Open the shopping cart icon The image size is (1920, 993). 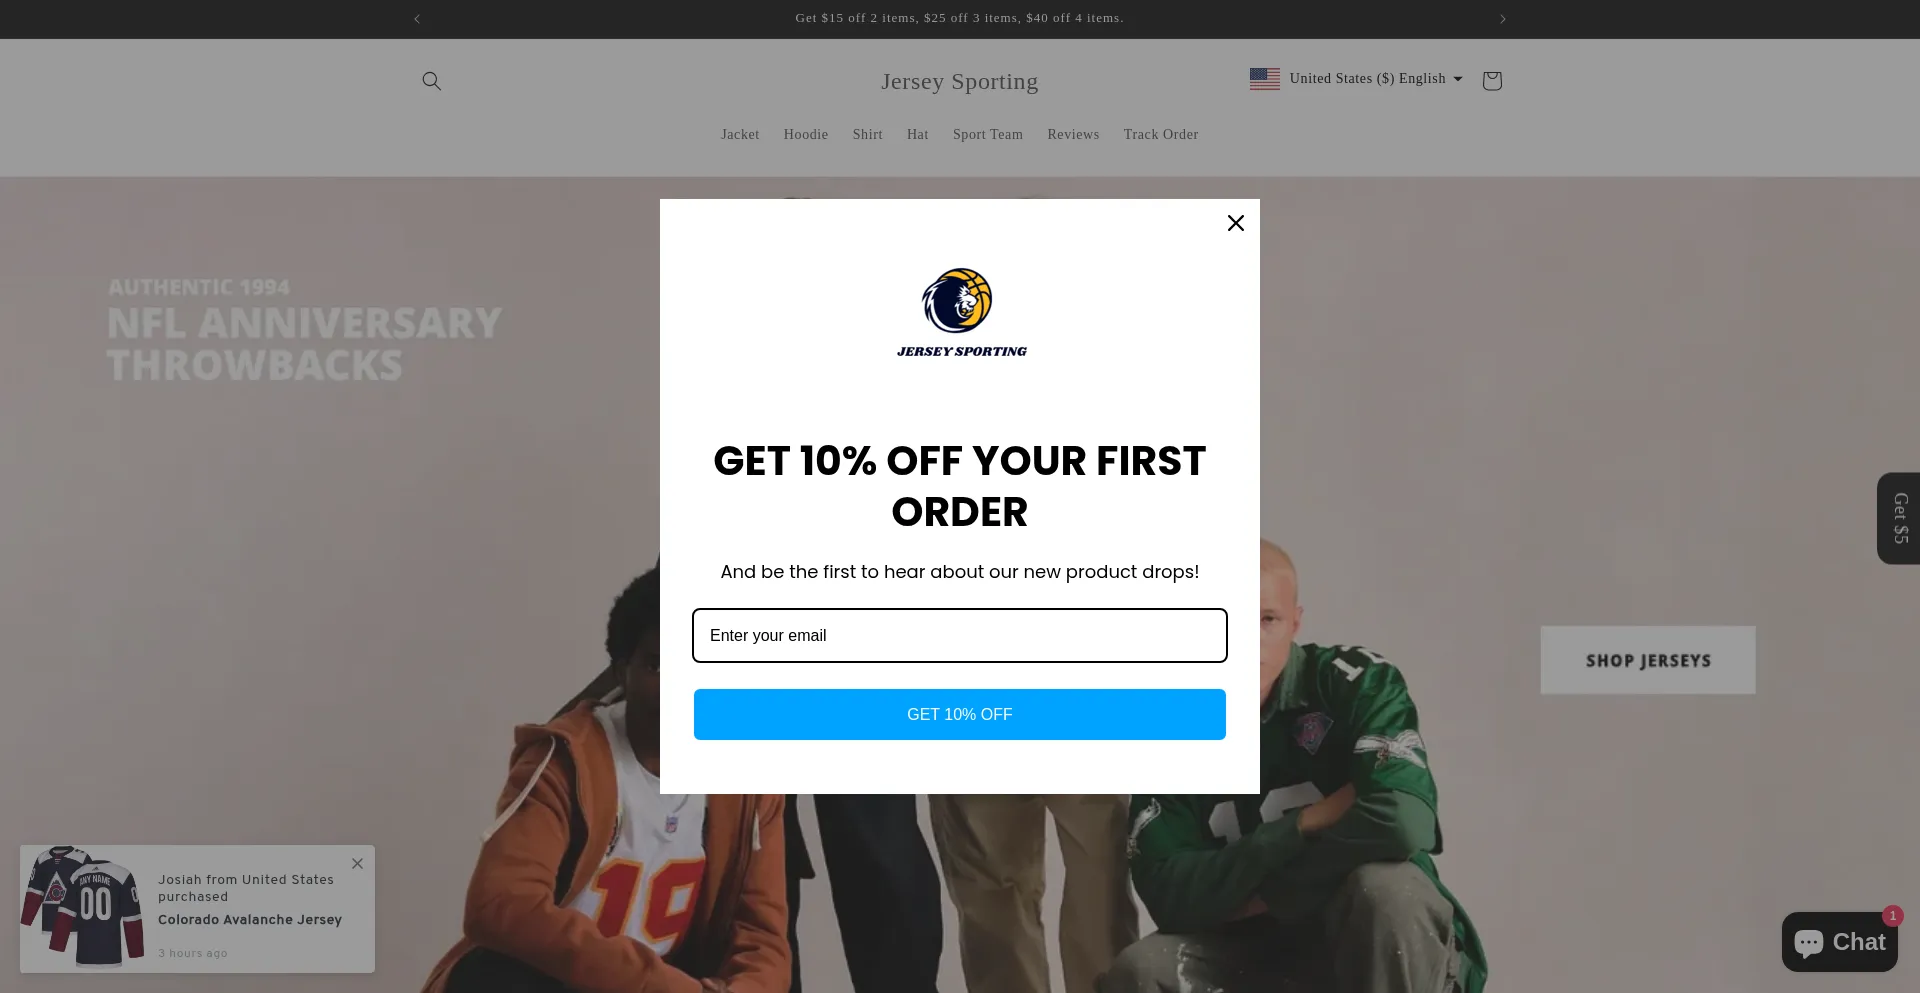[x=1492, y=81]
